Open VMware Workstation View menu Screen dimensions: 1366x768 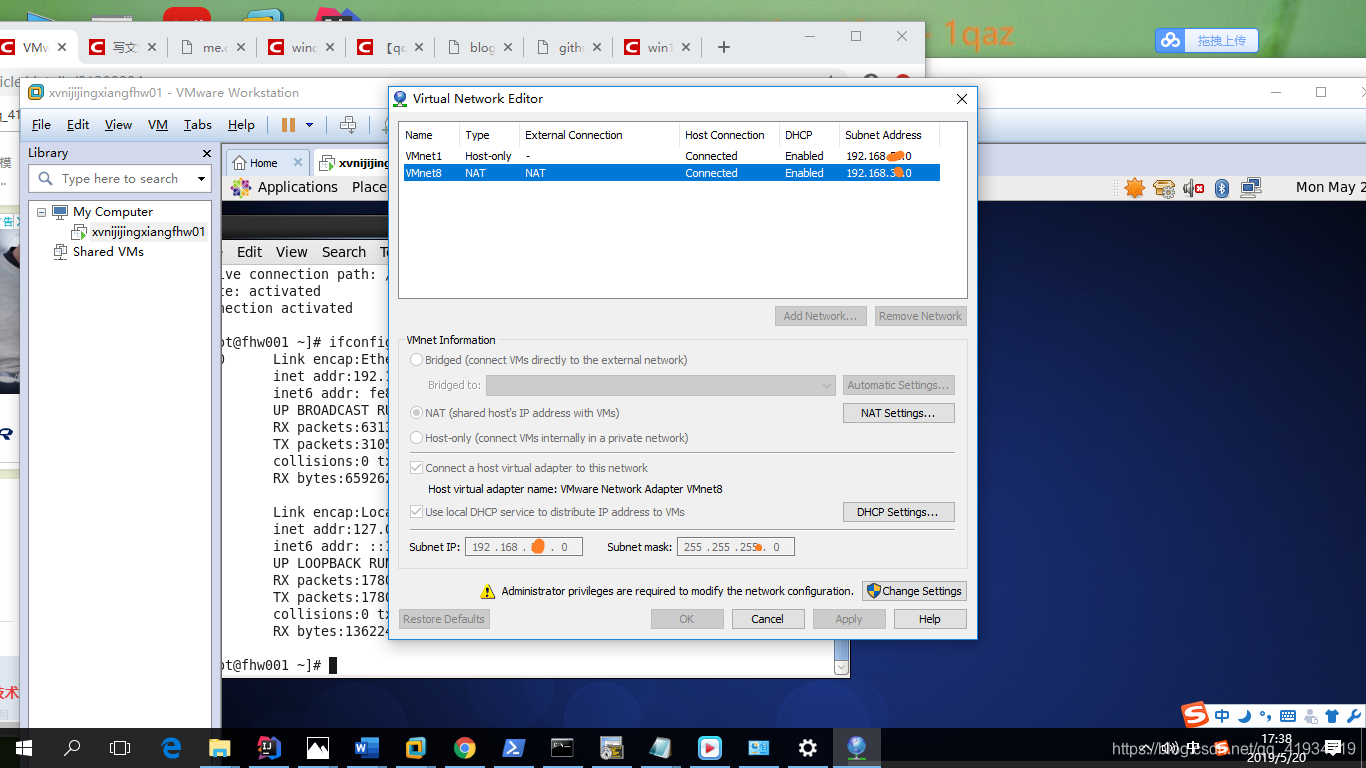(x=118, y=125)
